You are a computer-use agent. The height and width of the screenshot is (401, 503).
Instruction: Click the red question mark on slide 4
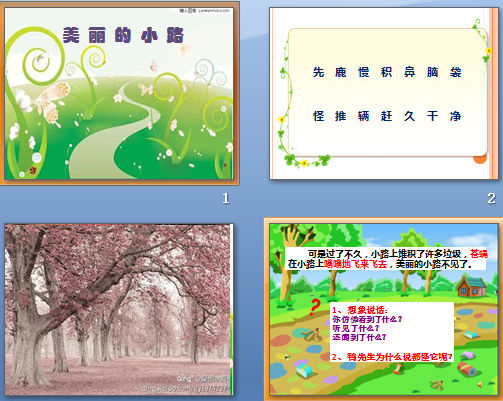point(314,307)
